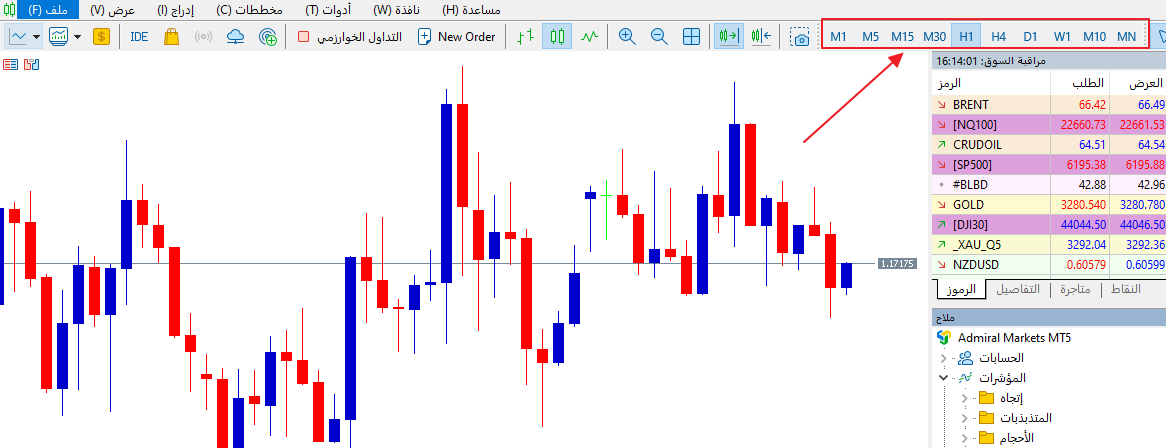Open the أدوات (T) menu
1166x448 pixels.
[329, 10]
